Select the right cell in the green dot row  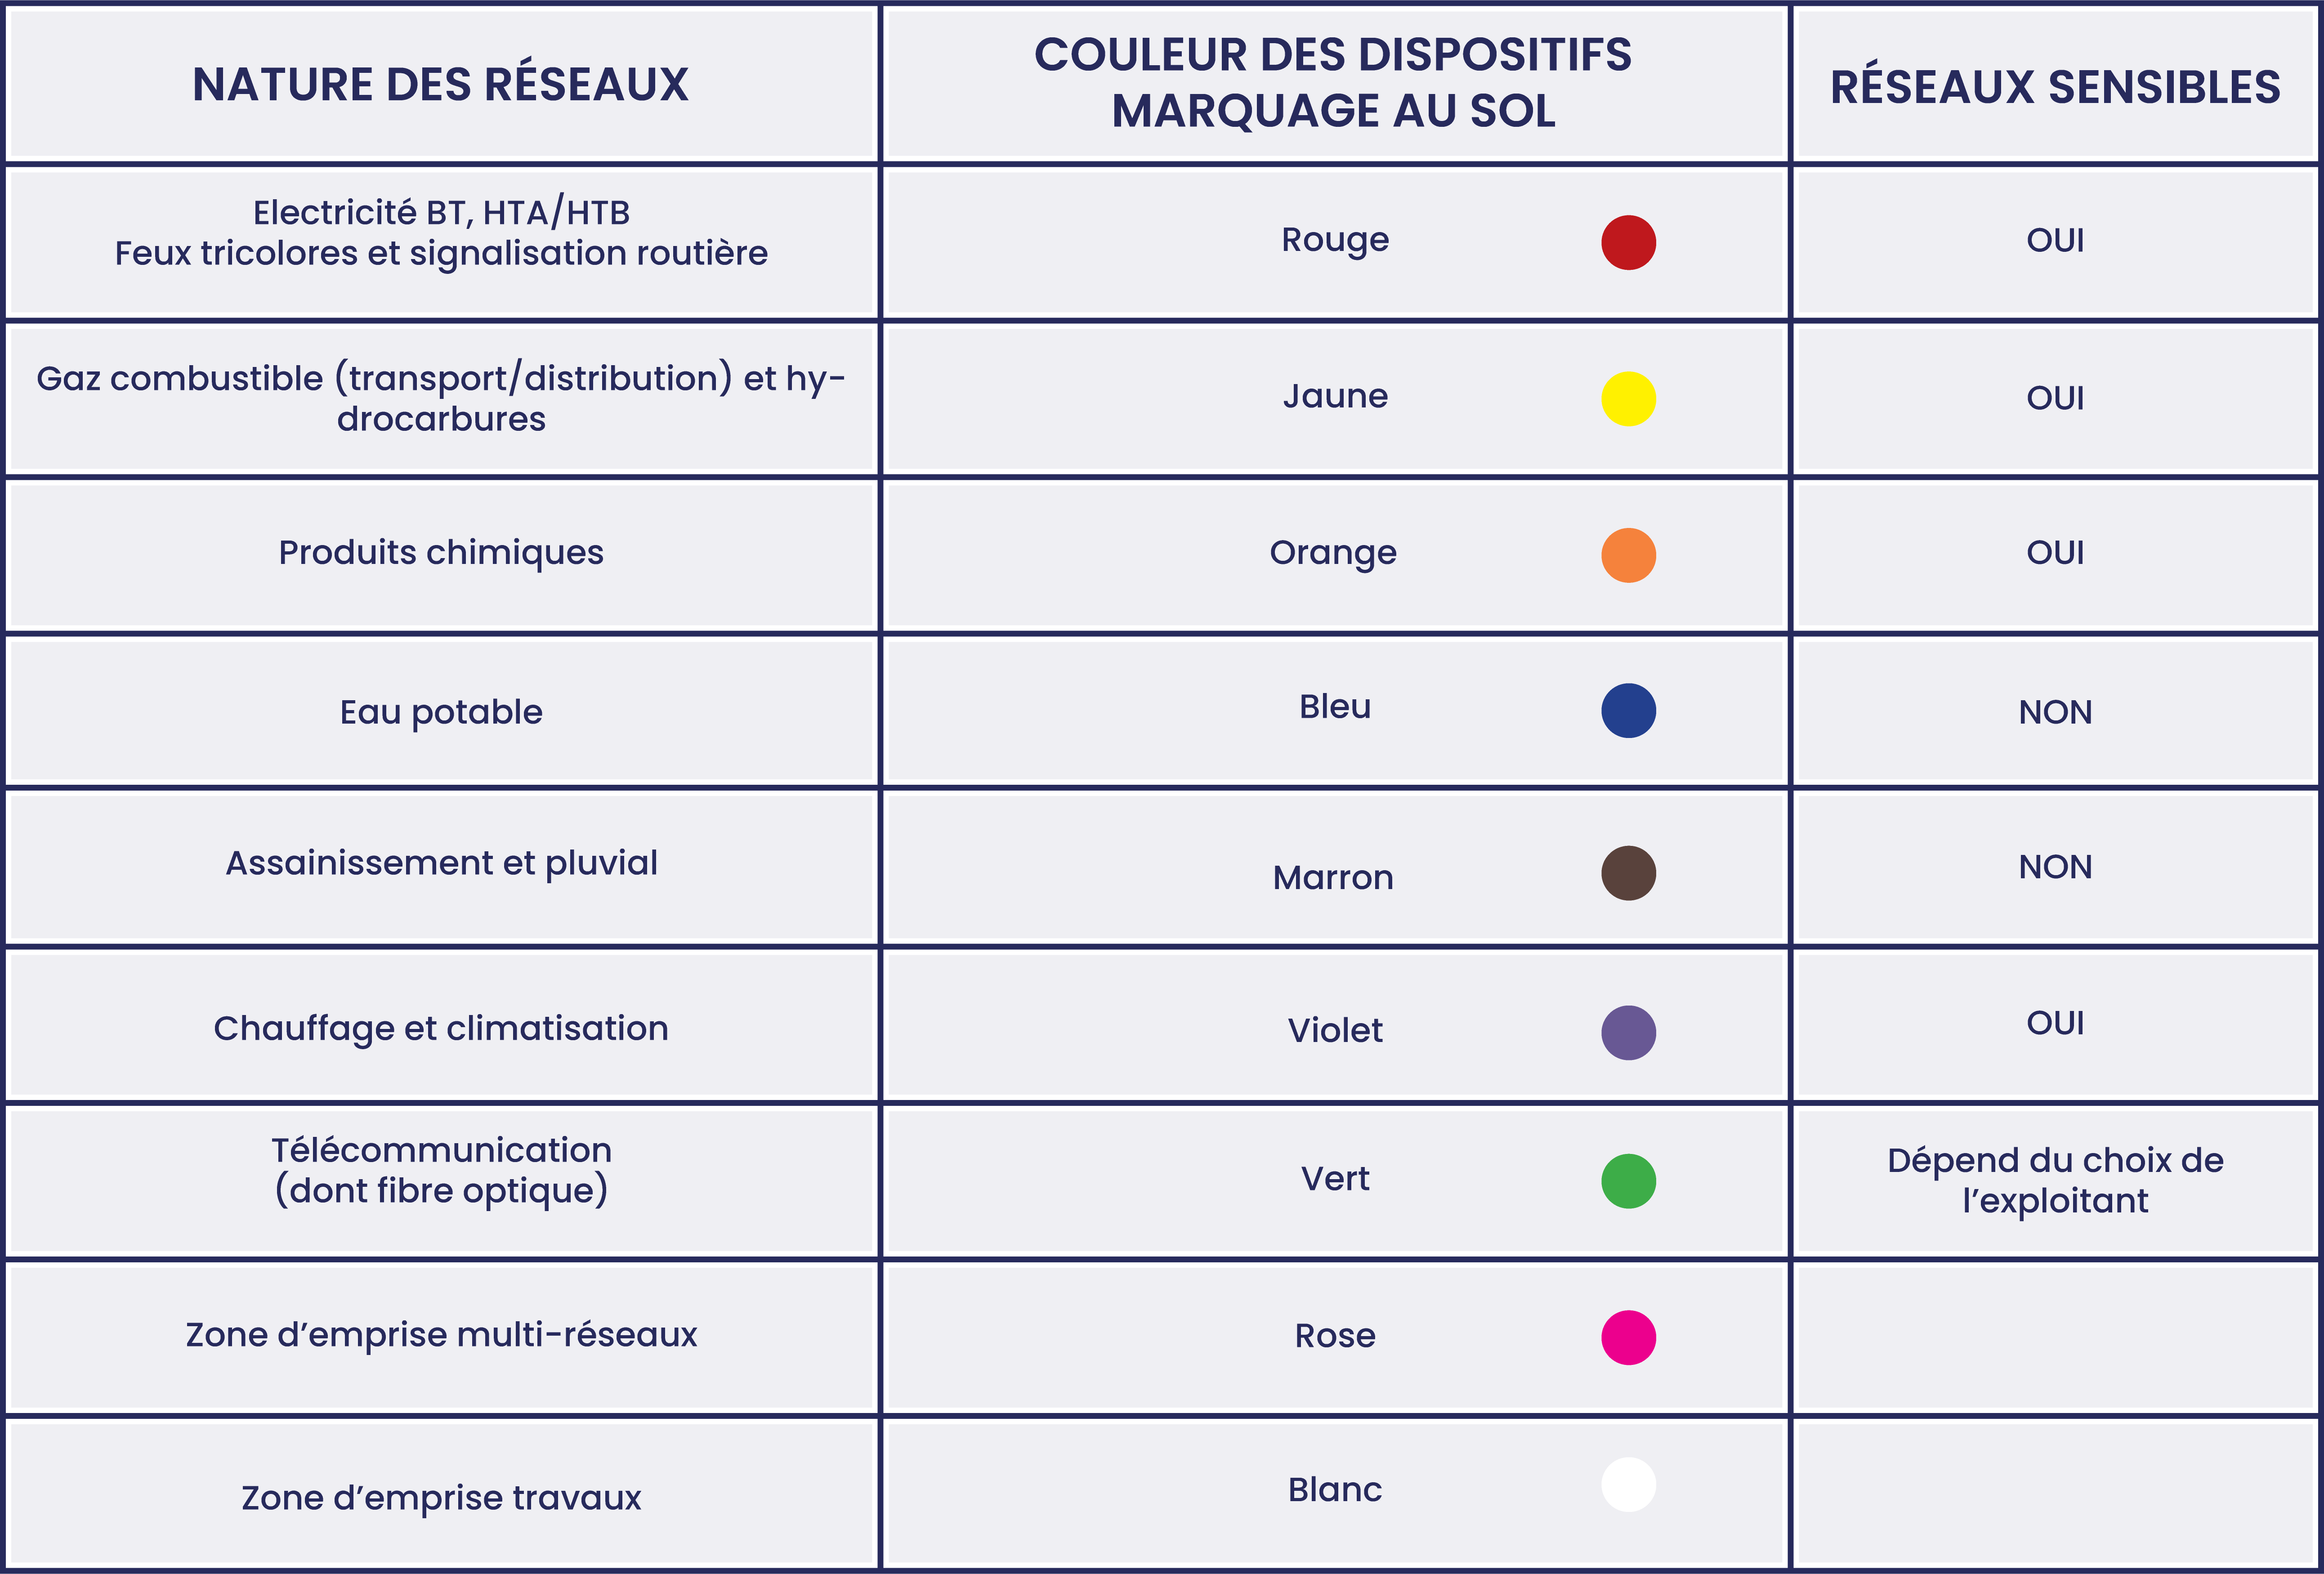2056,1181
